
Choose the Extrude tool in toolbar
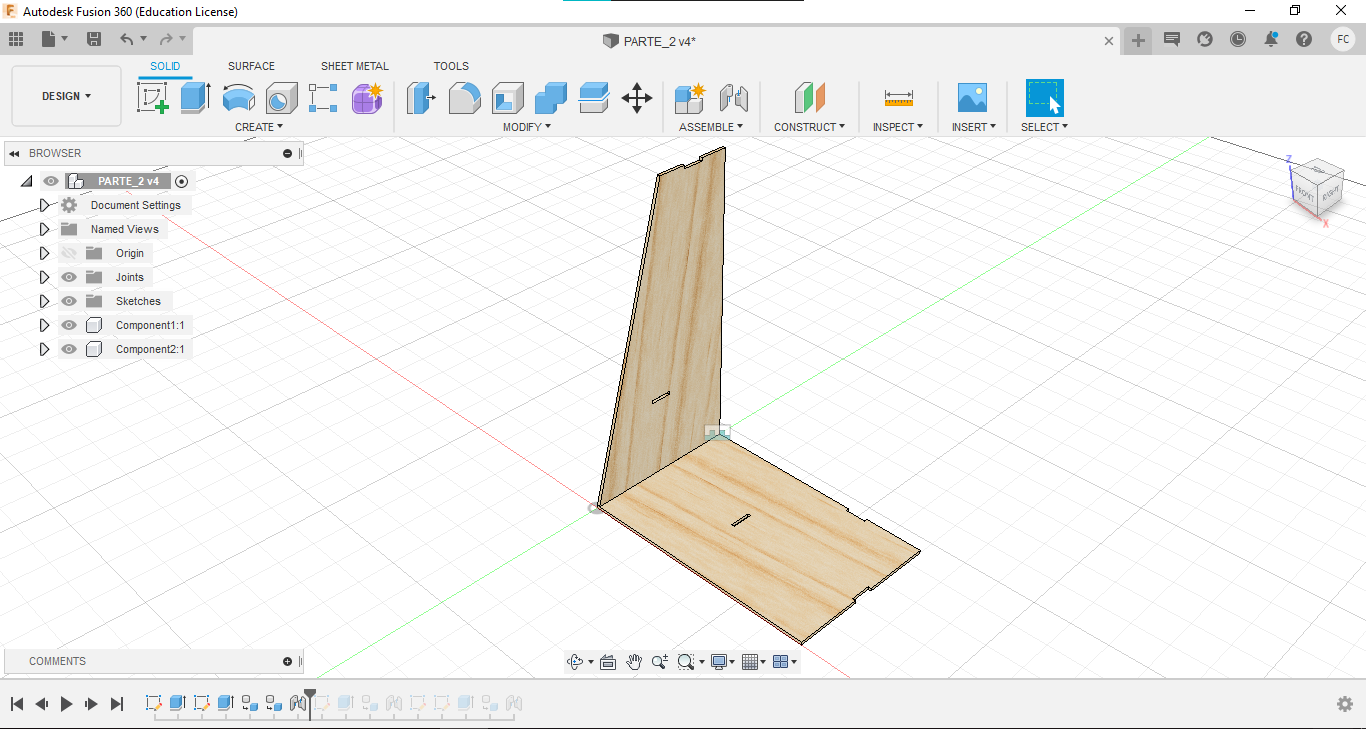point(195,98)
